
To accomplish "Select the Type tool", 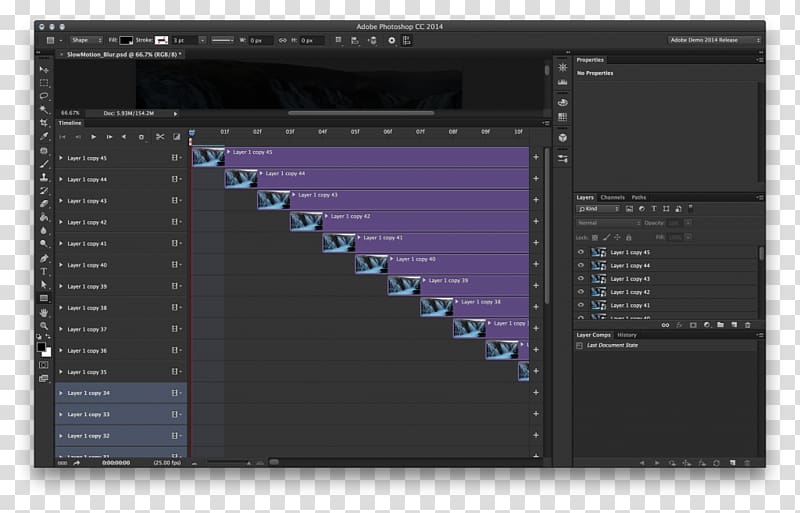I will click(x=44, y=271).
